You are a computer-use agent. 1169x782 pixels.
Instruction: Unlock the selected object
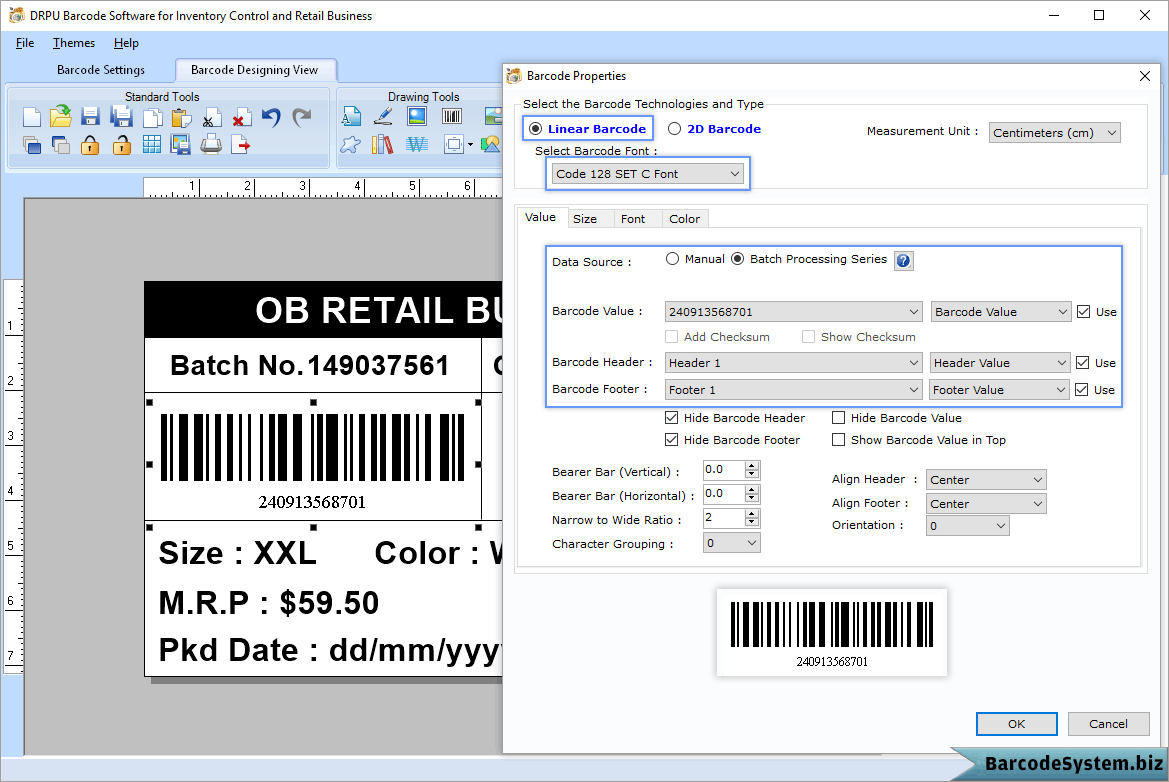click(x=122, y=145)
